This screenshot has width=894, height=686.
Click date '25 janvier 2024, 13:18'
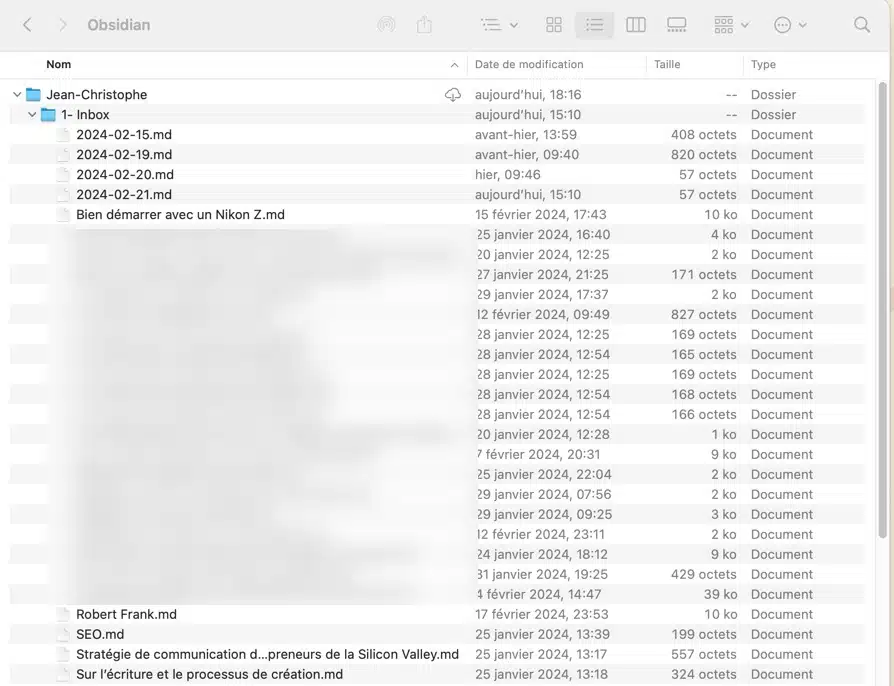point(541,674)
